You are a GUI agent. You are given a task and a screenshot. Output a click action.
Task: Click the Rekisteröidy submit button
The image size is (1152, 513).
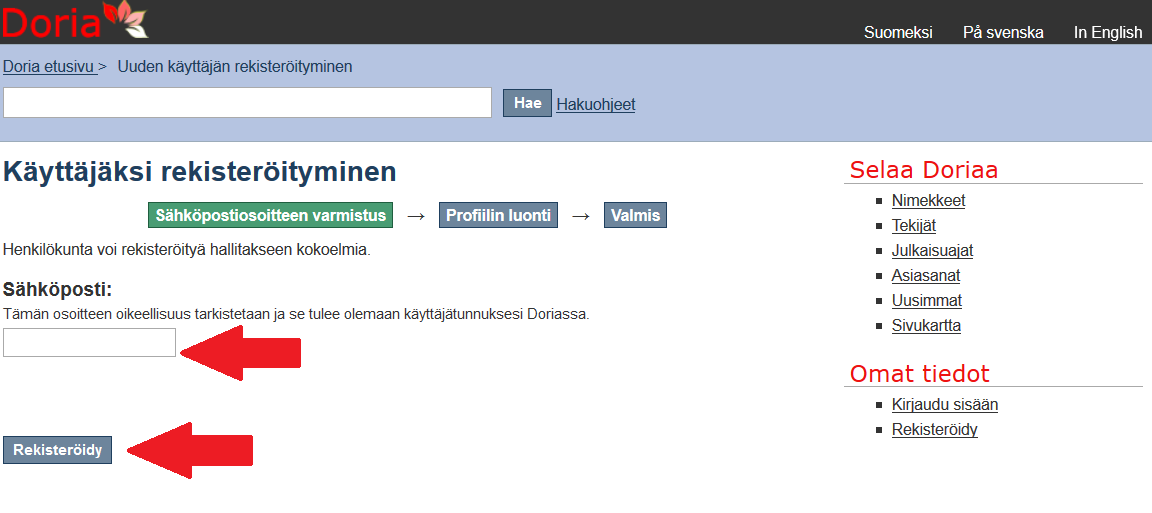click(x=57, y=450)
